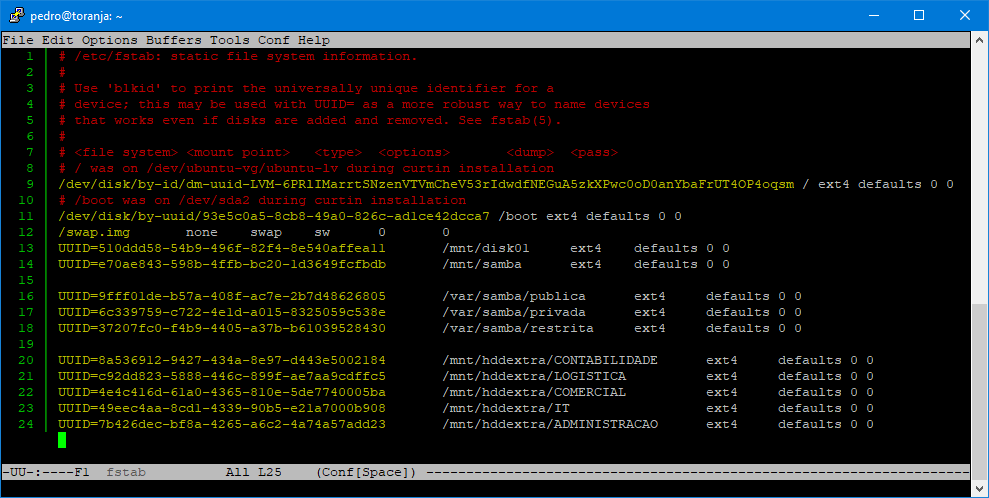Place cursor on /mnt/hddextra/CONTABILIDADE mount path
Screen dimensions: 989x498
pyautogui.click(x=550, y=360)
